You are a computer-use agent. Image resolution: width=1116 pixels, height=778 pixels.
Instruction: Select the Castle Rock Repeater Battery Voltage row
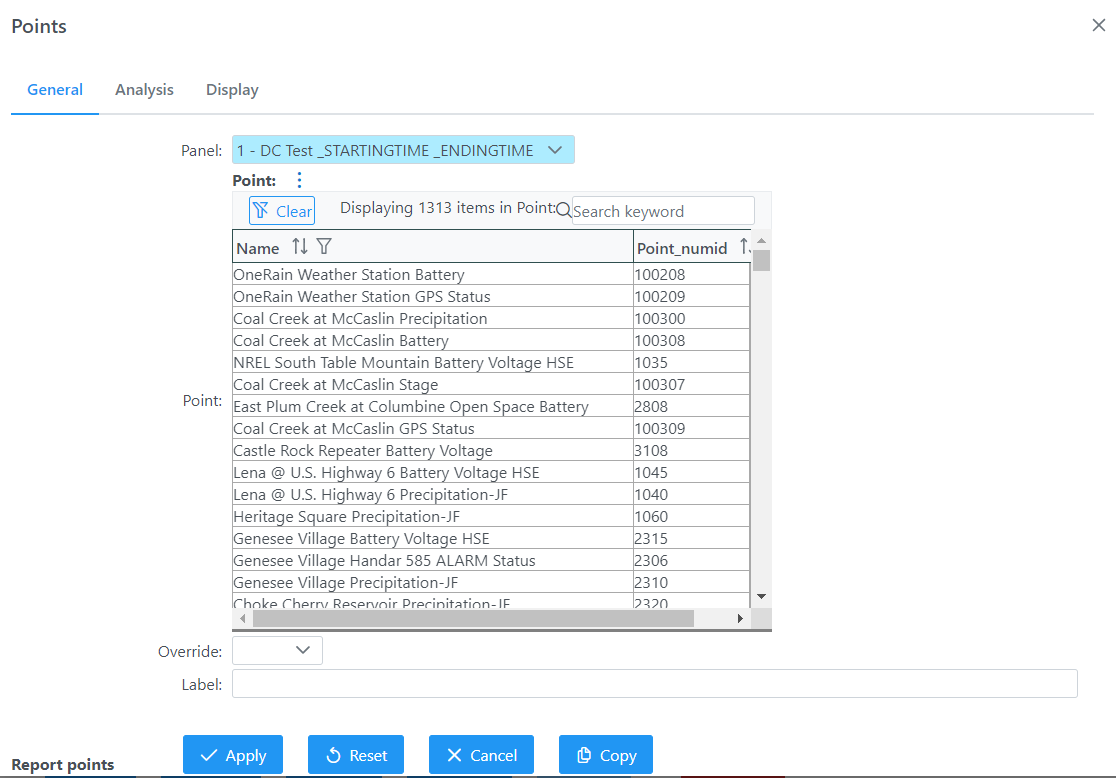pos(363,451)
